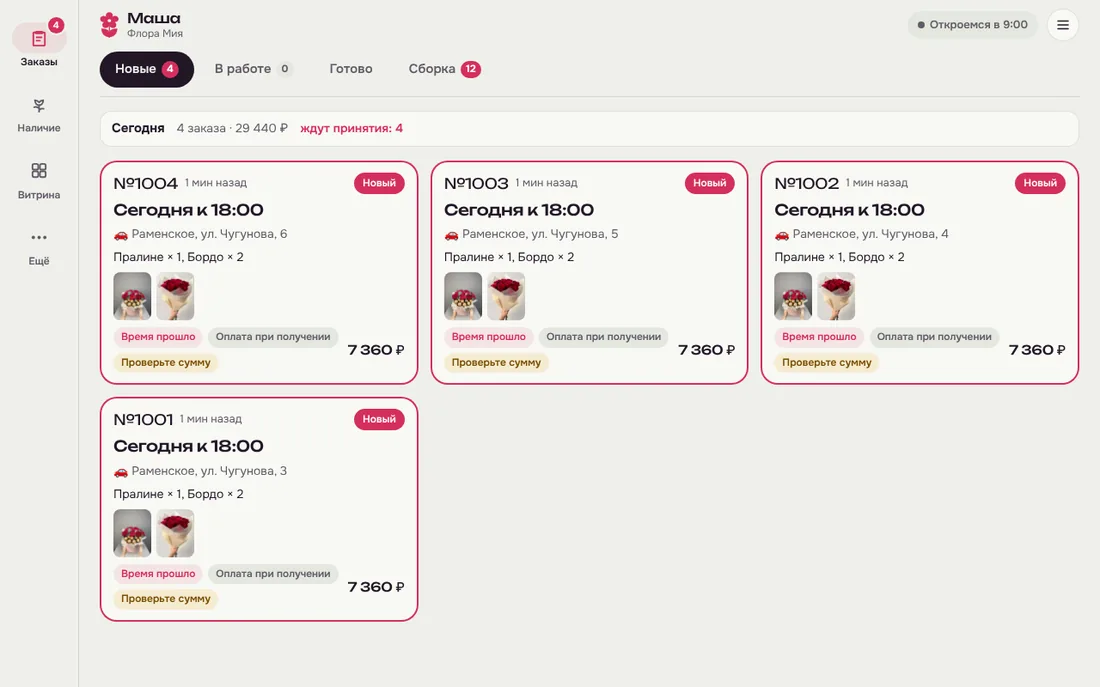Viewport: 1100px width, 687px height.
Task: Click the Новый badge on order №1001
Action: coord(379,419)
